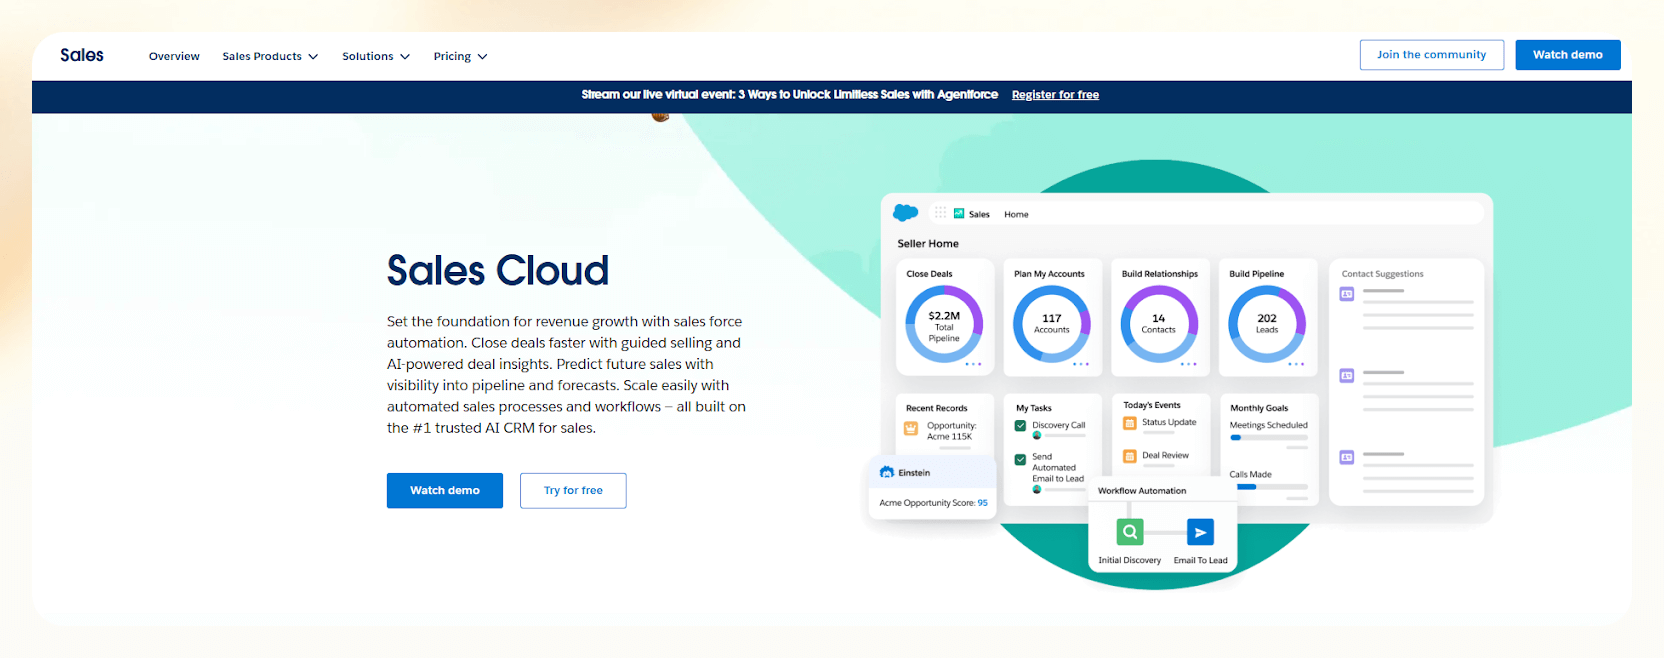Open the three dots on Plan My Accounts card

click(1081, 364)
